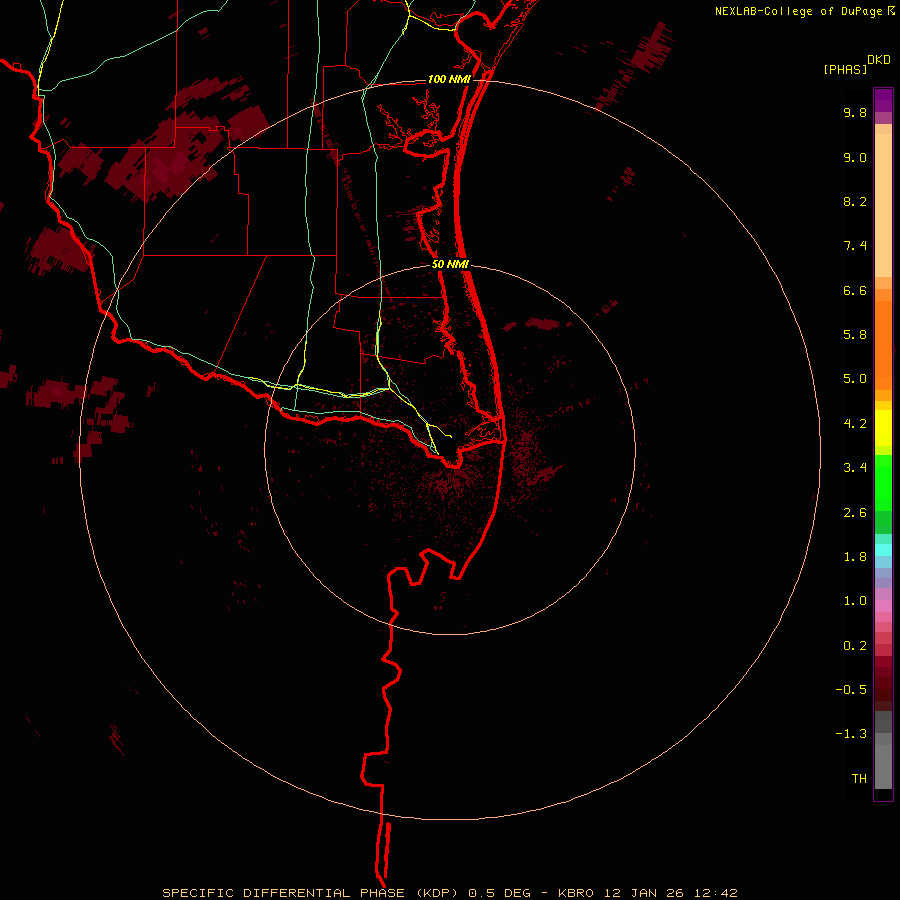
Task: Click the 1.0 value on color scale
Action: (x=855, y=601)
